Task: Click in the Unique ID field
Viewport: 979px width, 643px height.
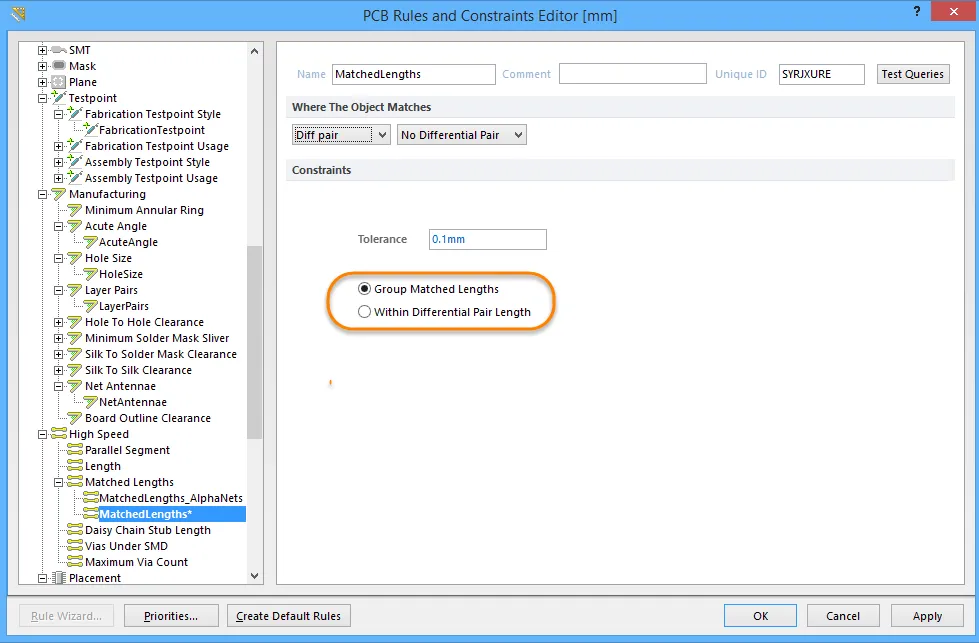Action: (822, 74)
